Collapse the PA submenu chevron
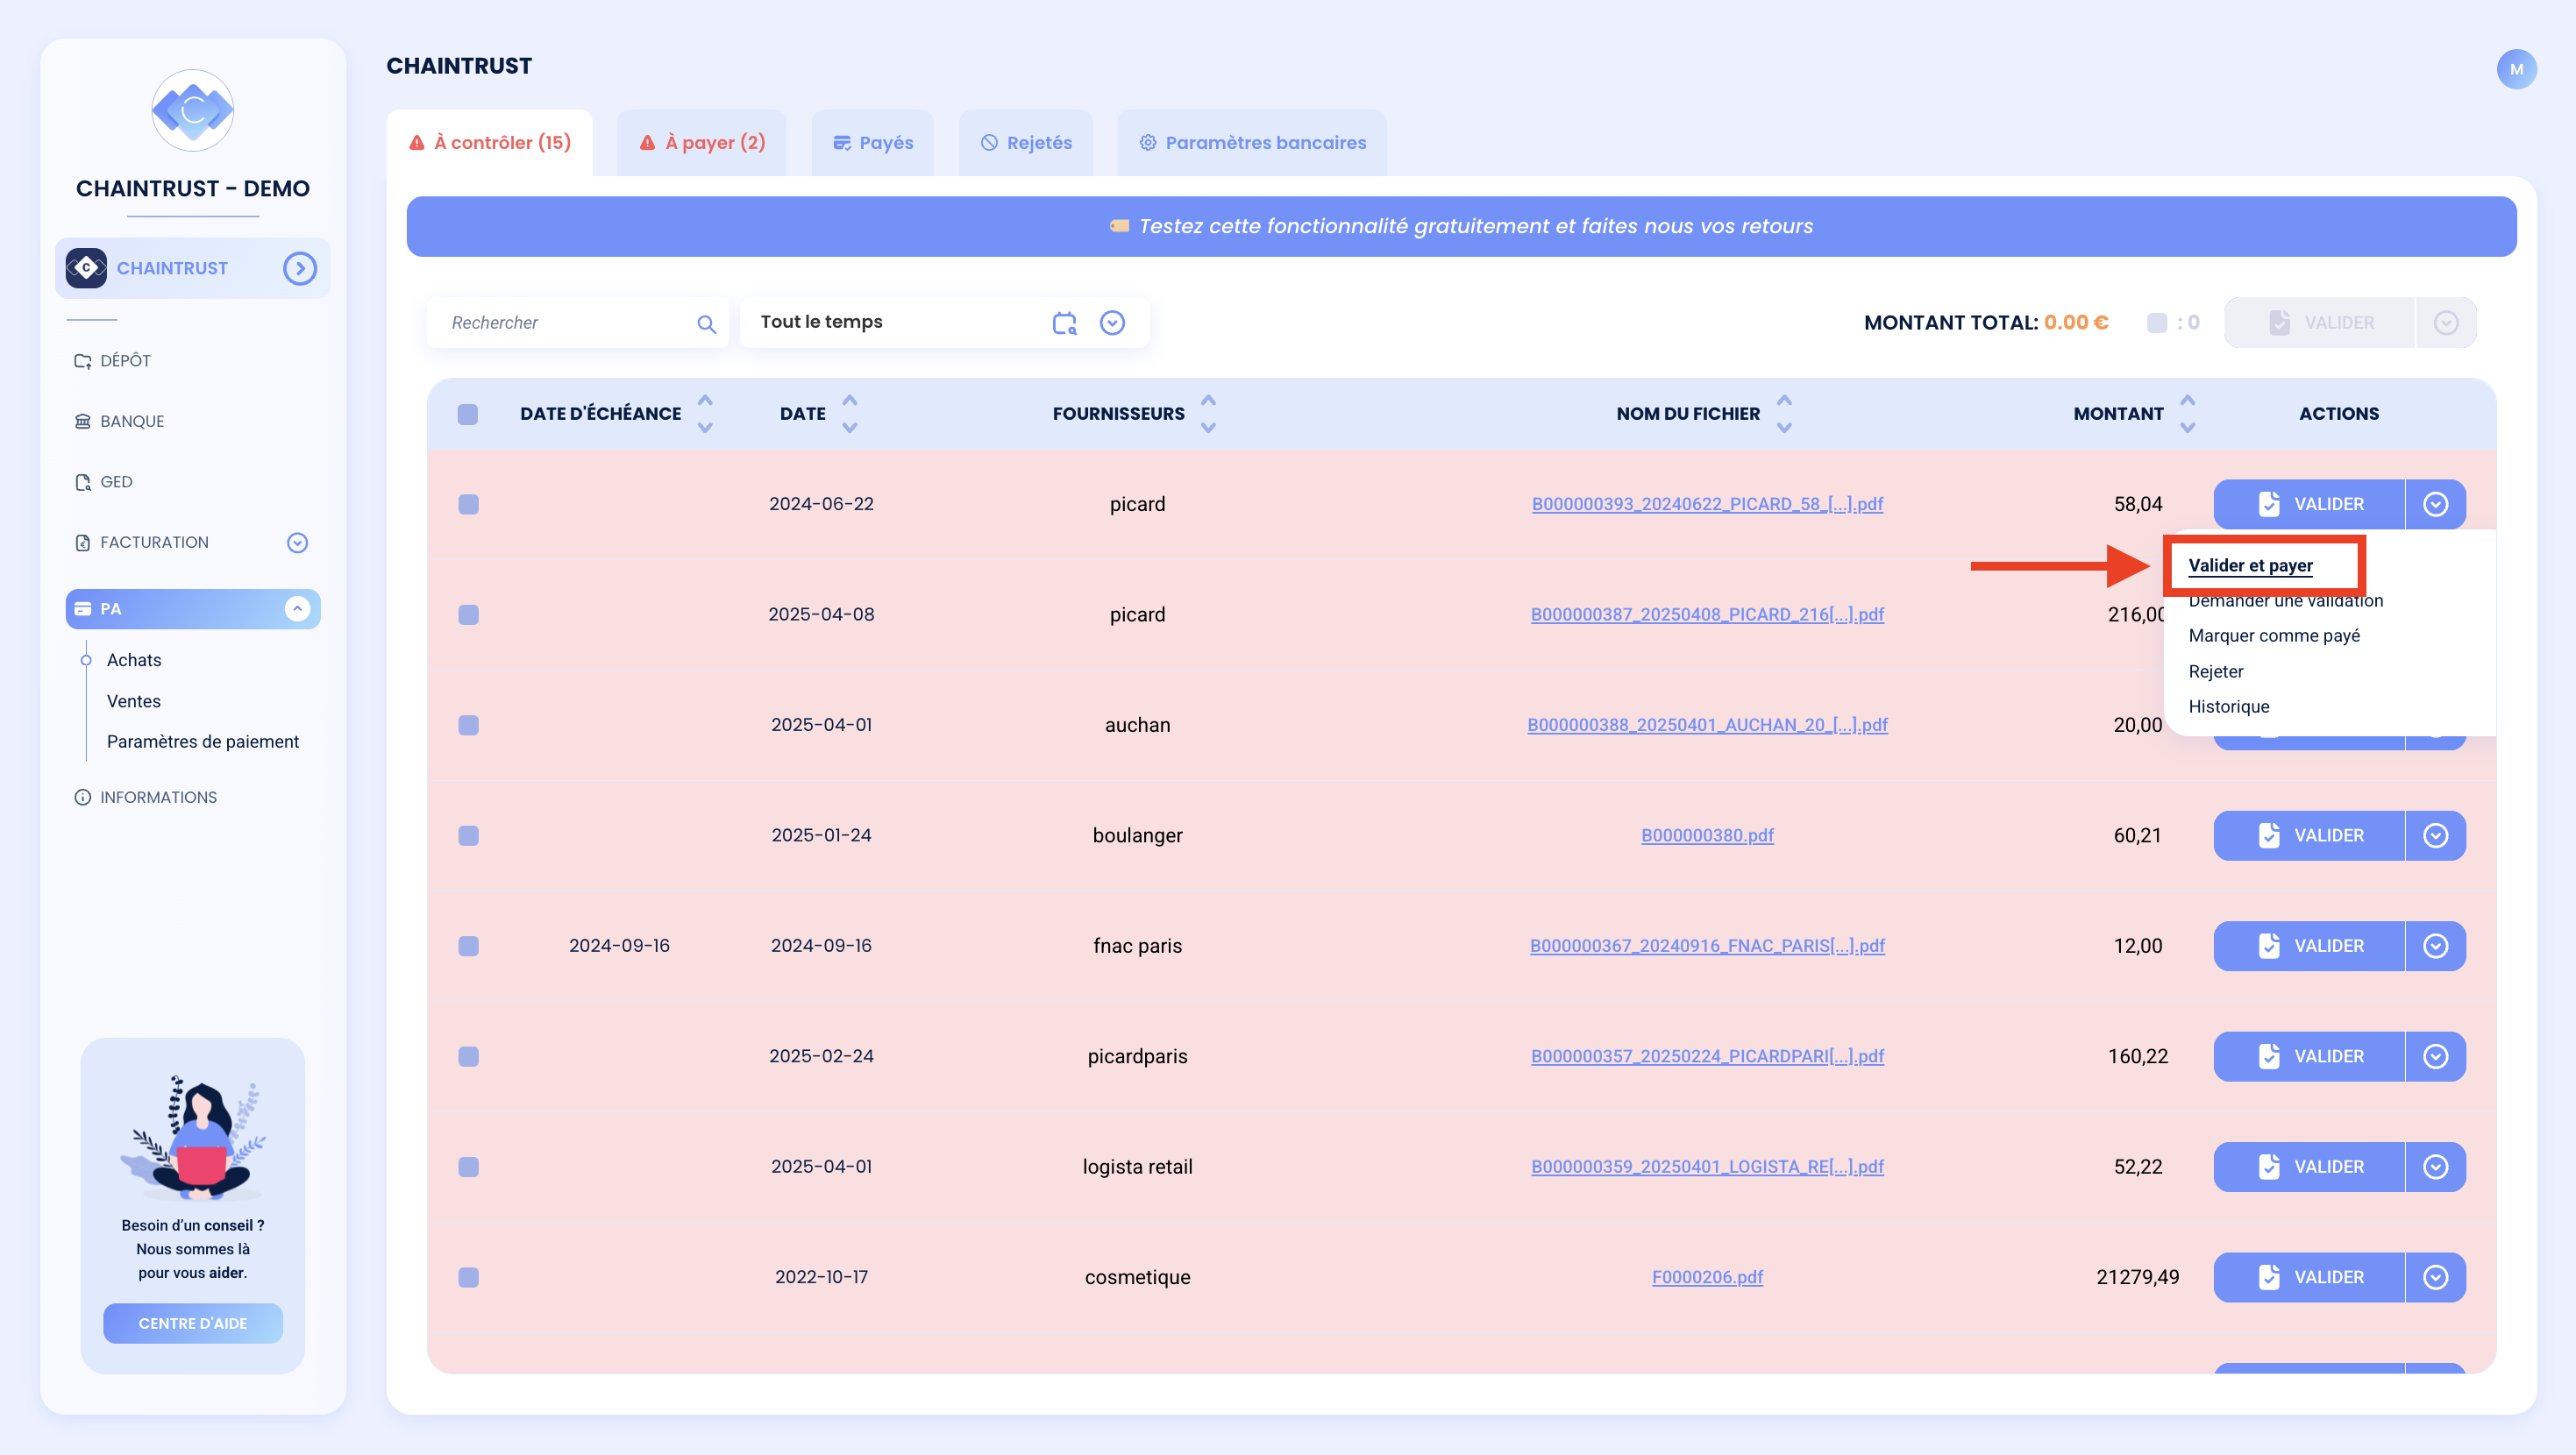The height and width of the screenshot is (1455, 2576). (x=297, y=609)
